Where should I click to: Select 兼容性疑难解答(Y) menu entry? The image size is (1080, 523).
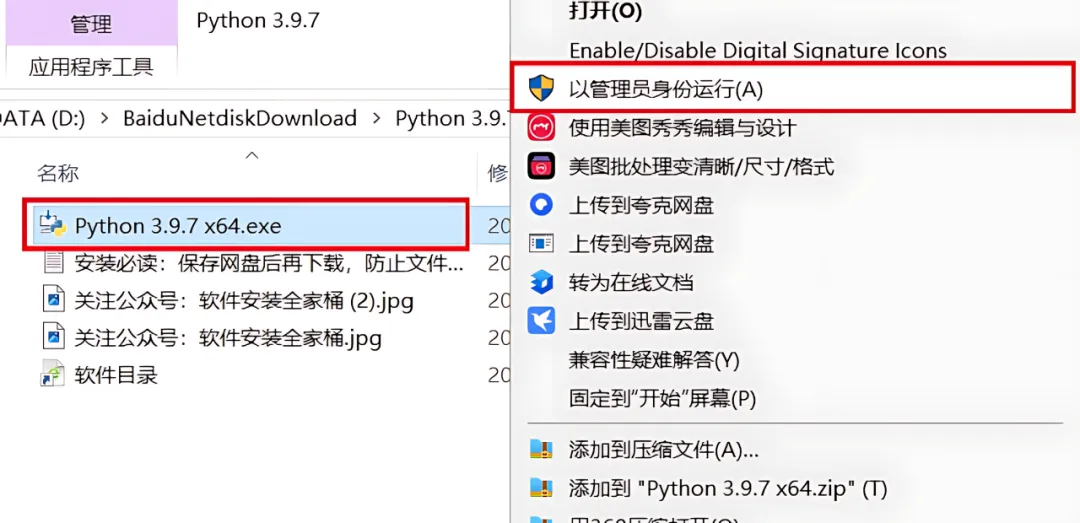click(654, 360)
